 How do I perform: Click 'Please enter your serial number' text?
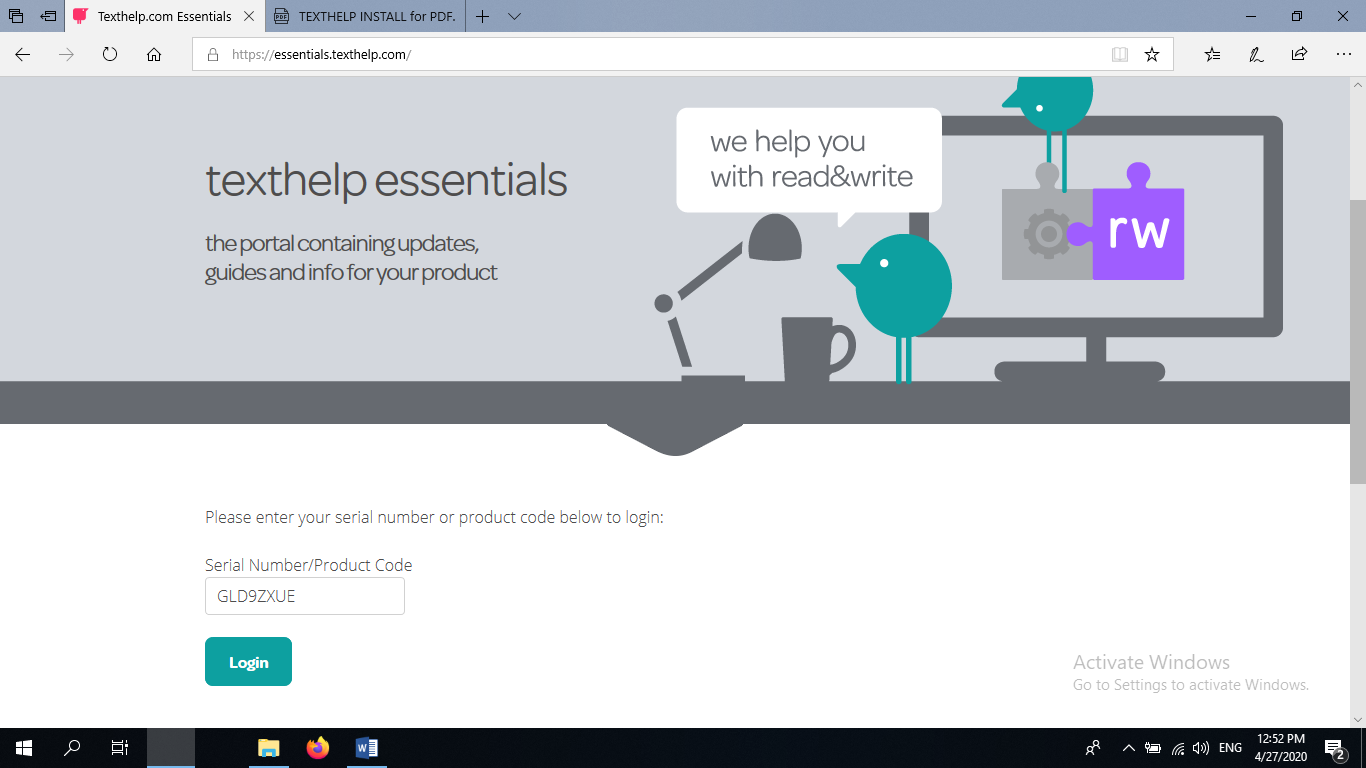point(434,517)
